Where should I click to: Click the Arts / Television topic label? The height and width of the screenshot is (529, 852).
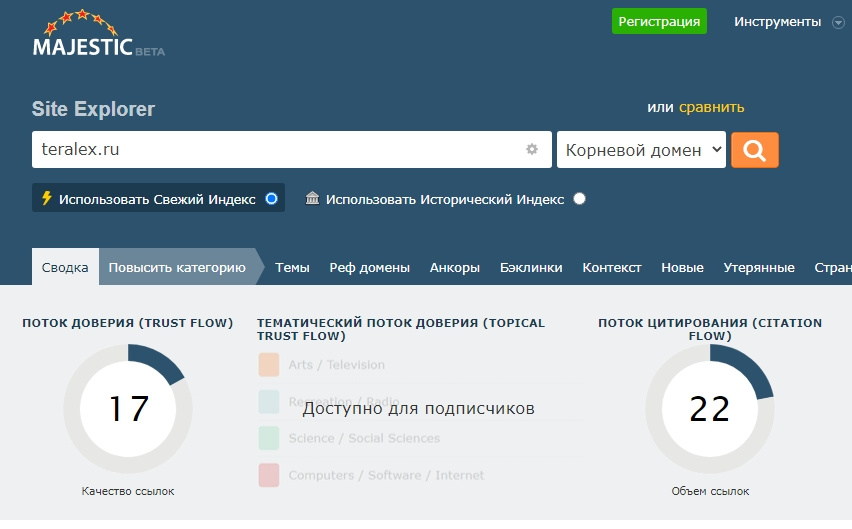click(x=336, y=364)
